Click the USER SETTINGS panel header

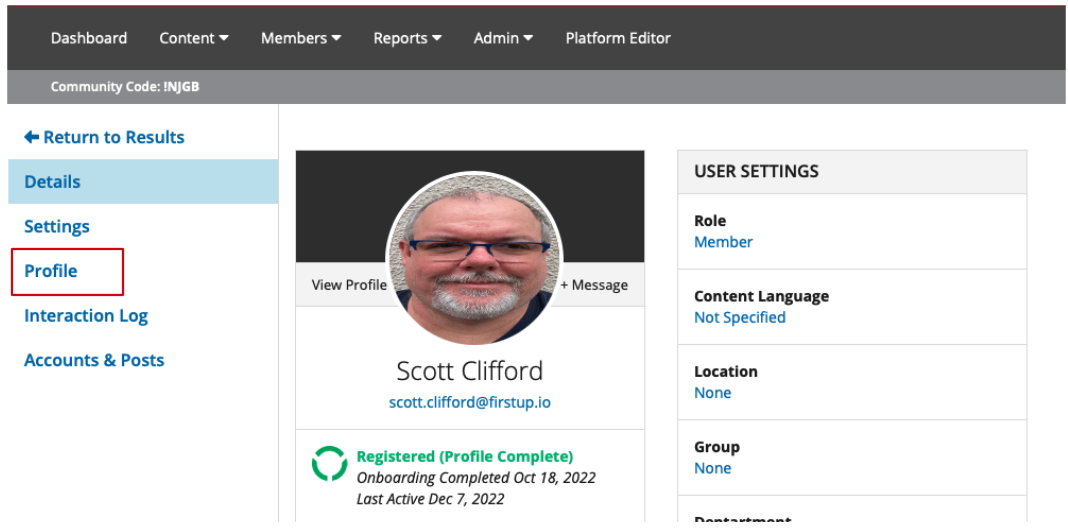tap(852, 172)
